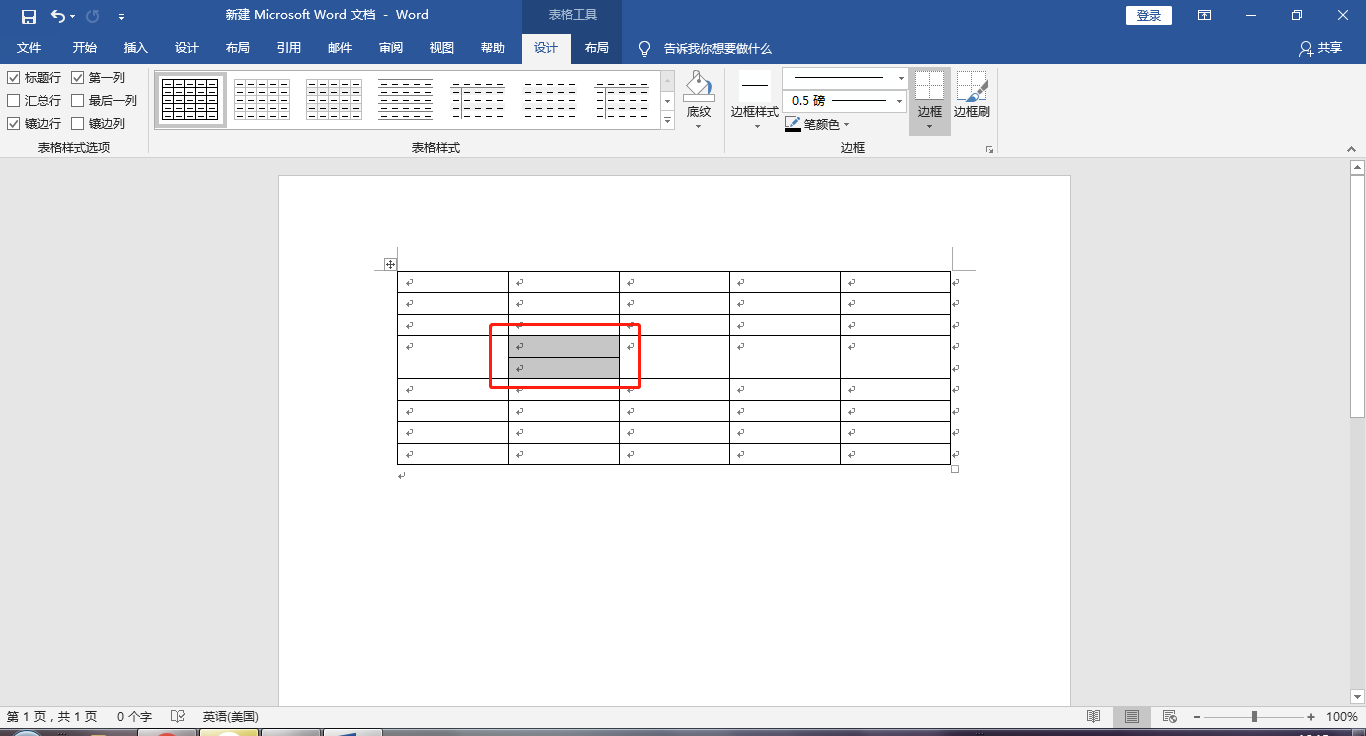Click the proofing check icon in status bar
Image resolution: width=1366 pixels, height=736 pixels.
point(178,717)
